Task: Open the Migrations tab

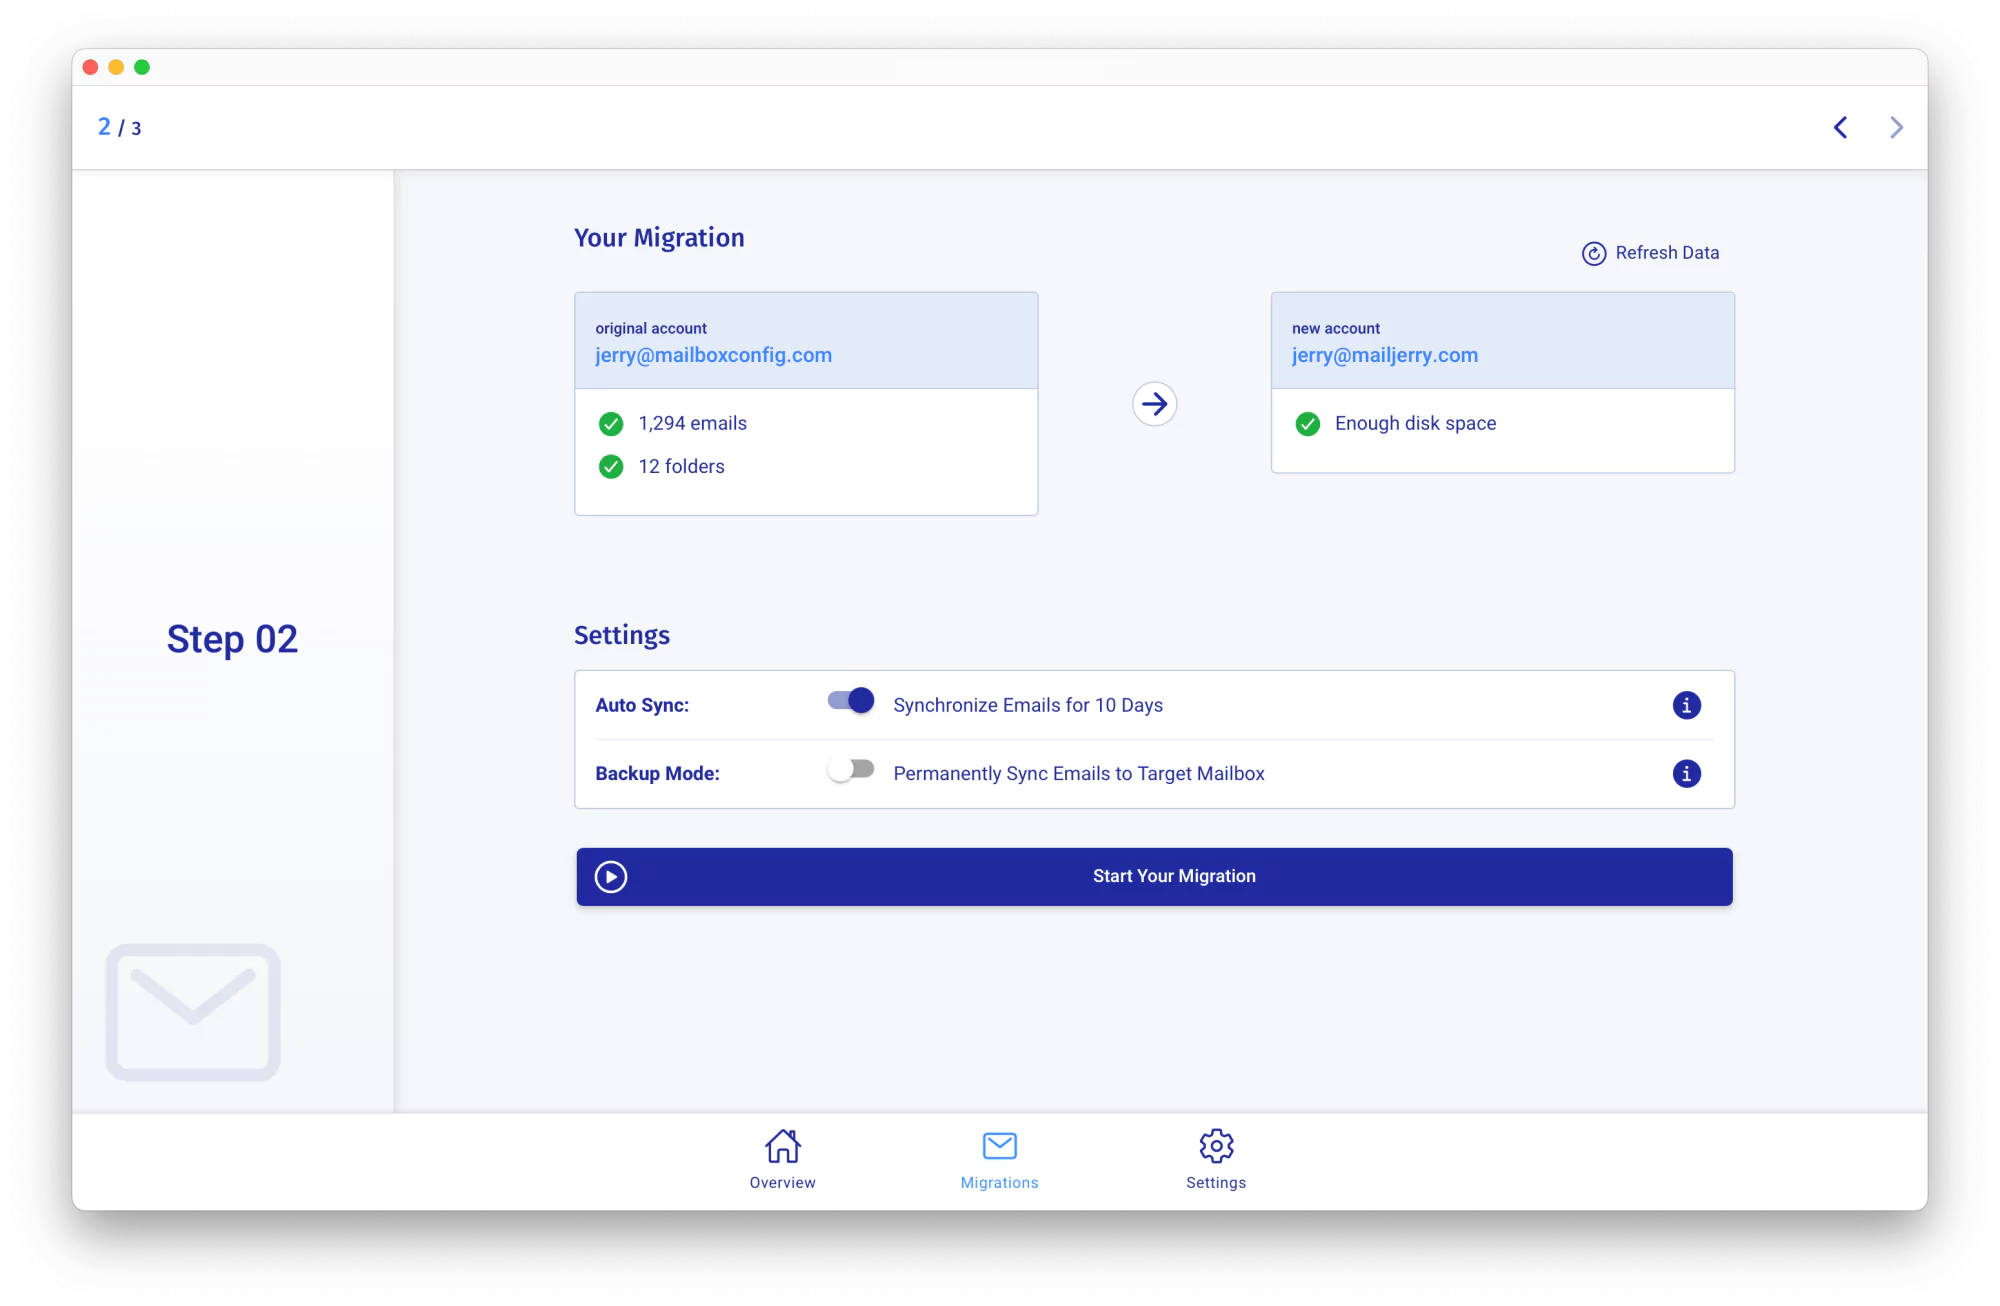Action: click(1000, 1160)
